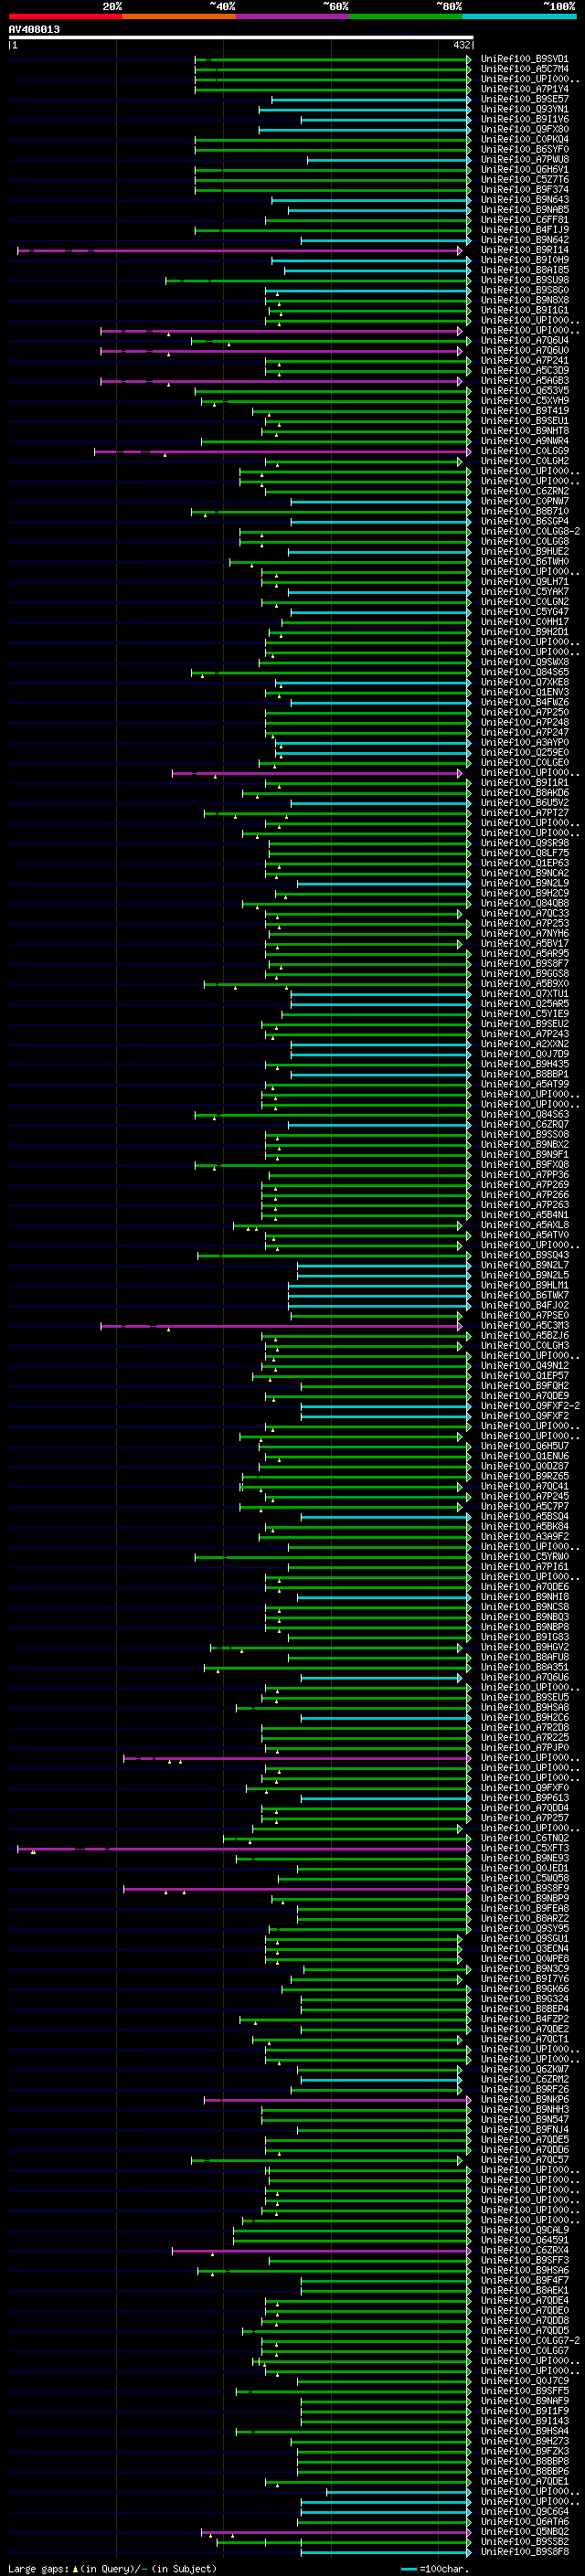Click the UniRef100_B8BBP6 label
Viewport: 585px width, 2576px height.
click(x=524, y=2472)
